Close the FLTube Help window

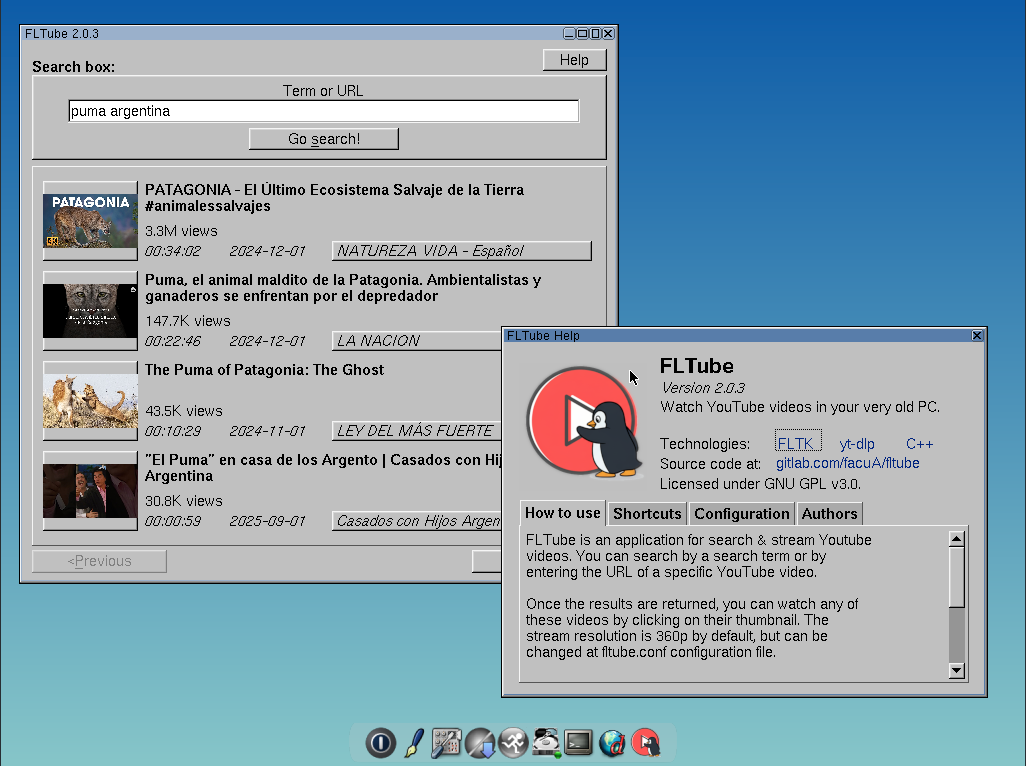tap(977, 336)
